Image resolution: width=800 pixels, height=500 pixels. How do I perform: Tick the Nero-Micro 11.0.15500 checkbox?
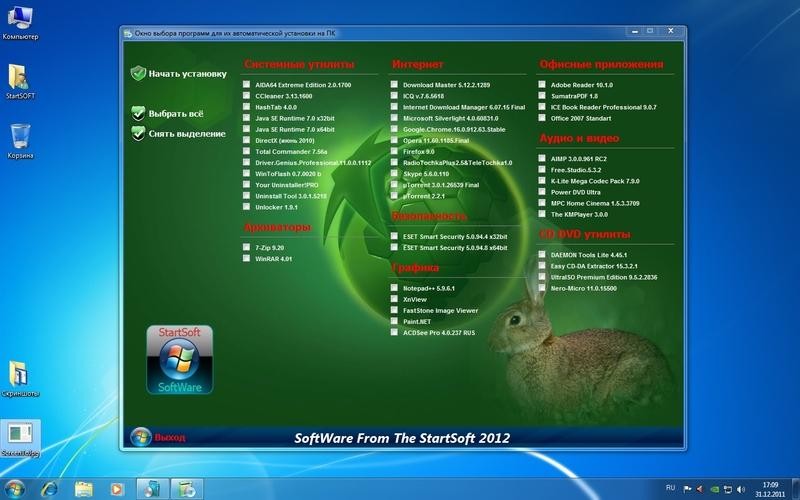tap(542, 288)
